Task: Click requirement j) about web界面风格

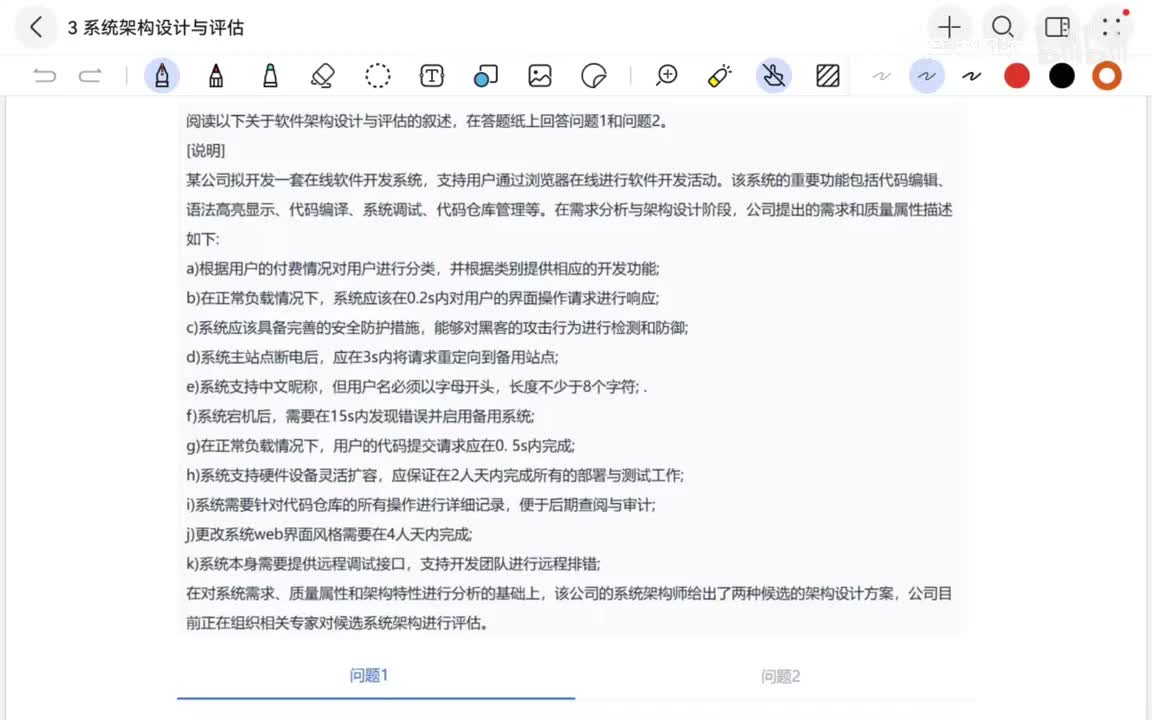Action: (329, 534)
